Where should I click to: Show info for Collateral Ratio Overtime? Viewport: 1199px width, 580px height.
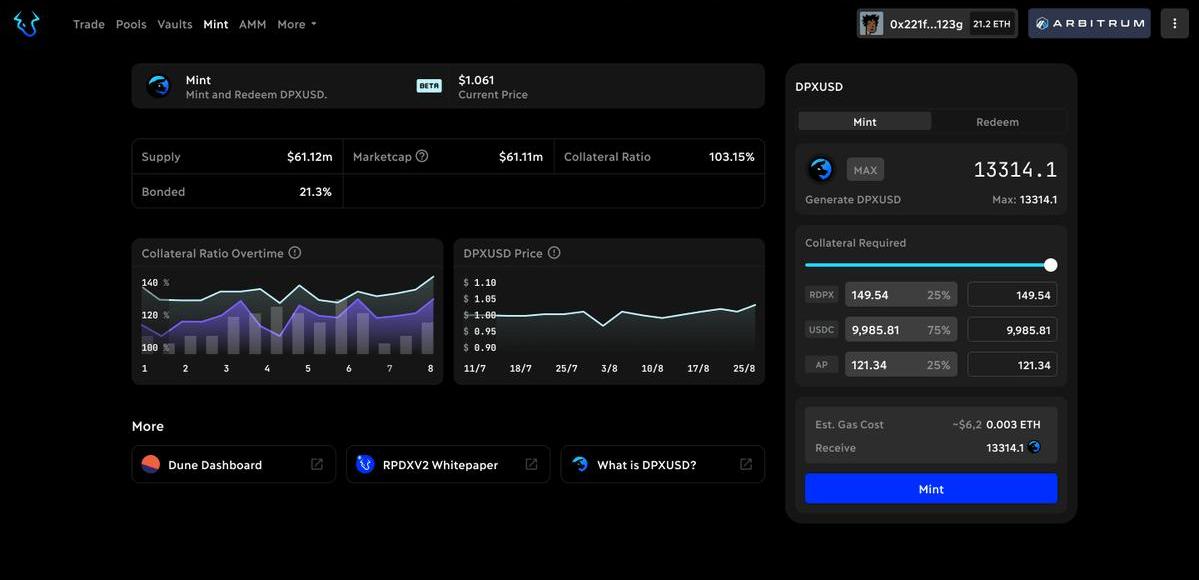295,253
